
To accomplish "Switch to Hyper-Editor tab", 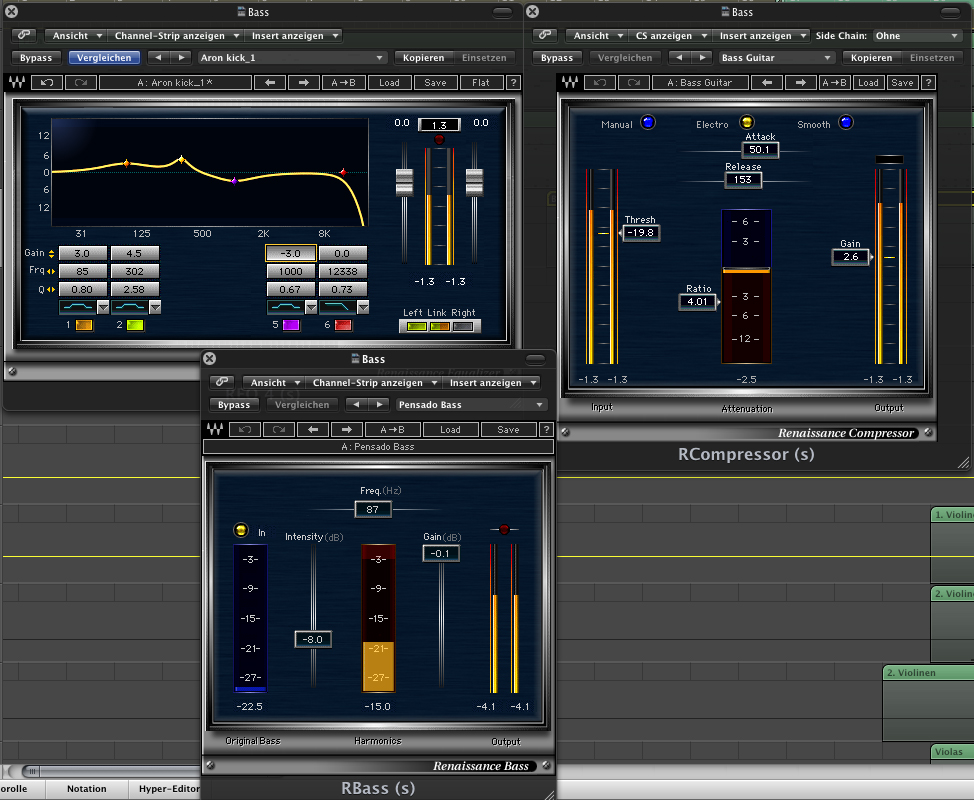I will pos(169,789).
